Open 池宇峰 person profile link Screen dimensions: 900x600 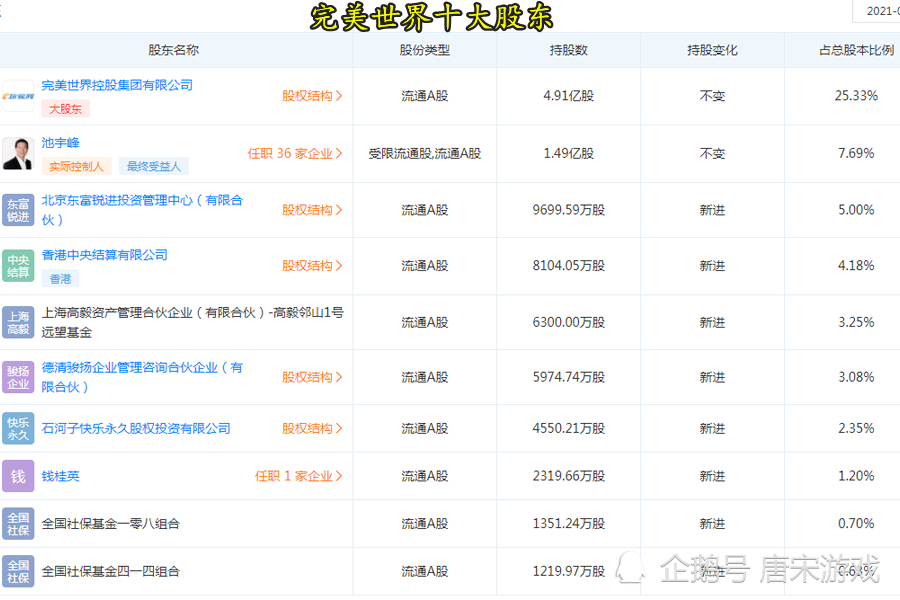60,142
